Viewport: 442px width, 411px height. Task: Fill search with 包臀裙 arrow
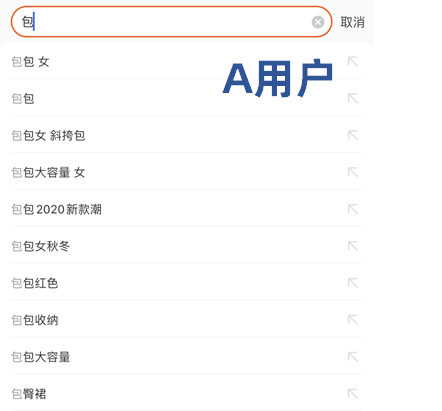[x=353, y=394]
